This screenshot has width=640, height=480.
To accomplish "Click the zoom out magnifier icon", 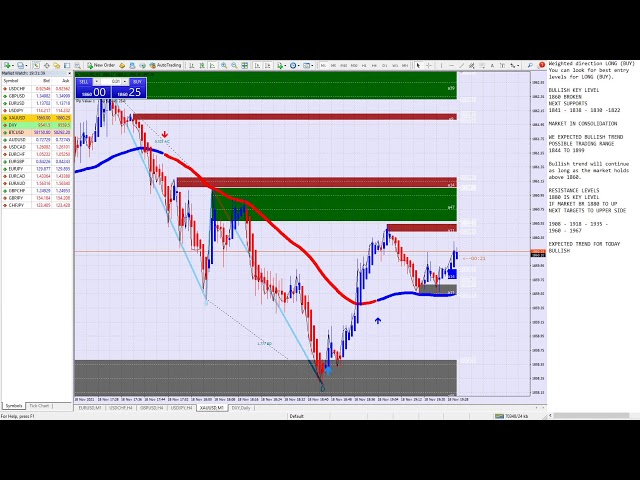I will click(233, 65).
